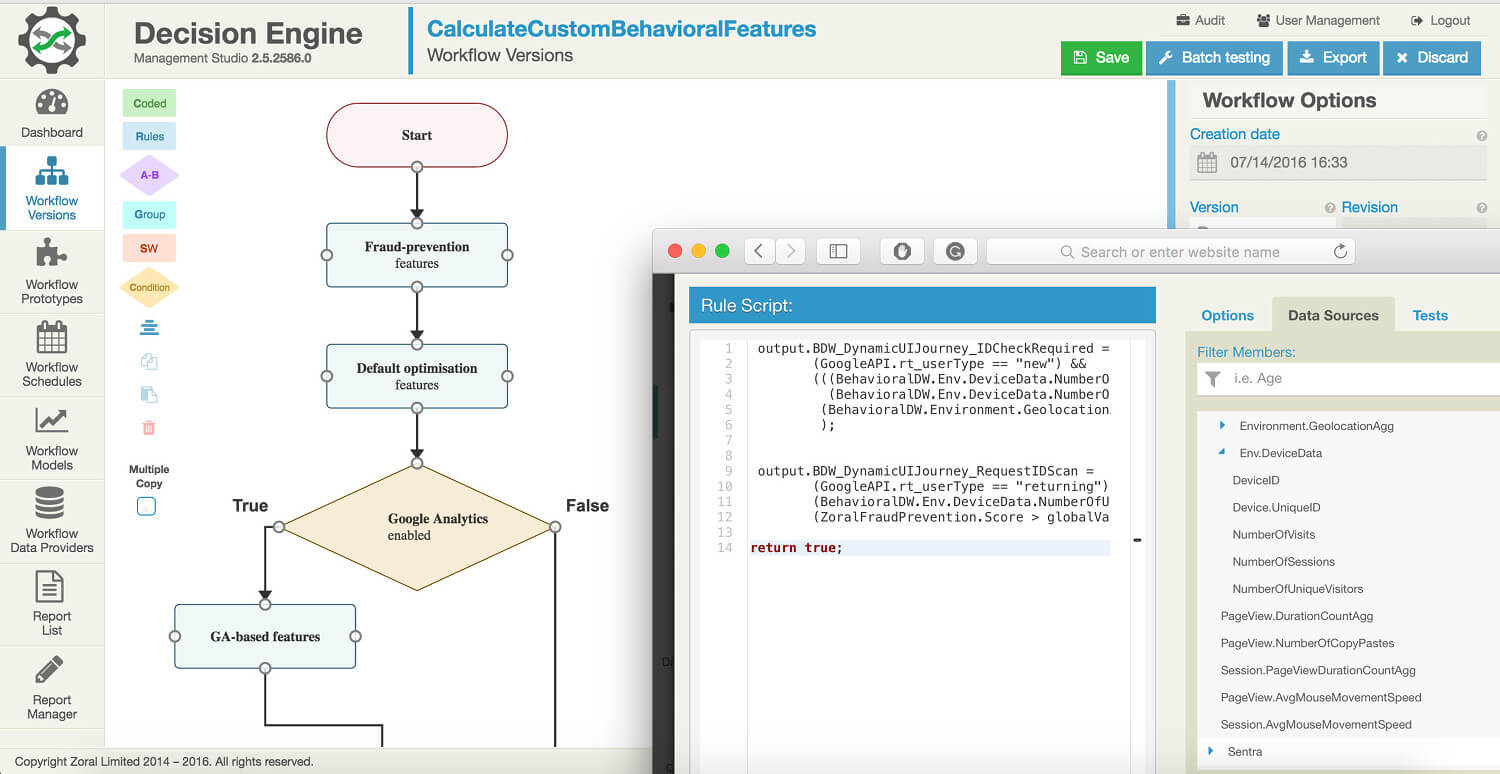Switch to the Options tab

pyautogui.click(x=1227, y=315)
